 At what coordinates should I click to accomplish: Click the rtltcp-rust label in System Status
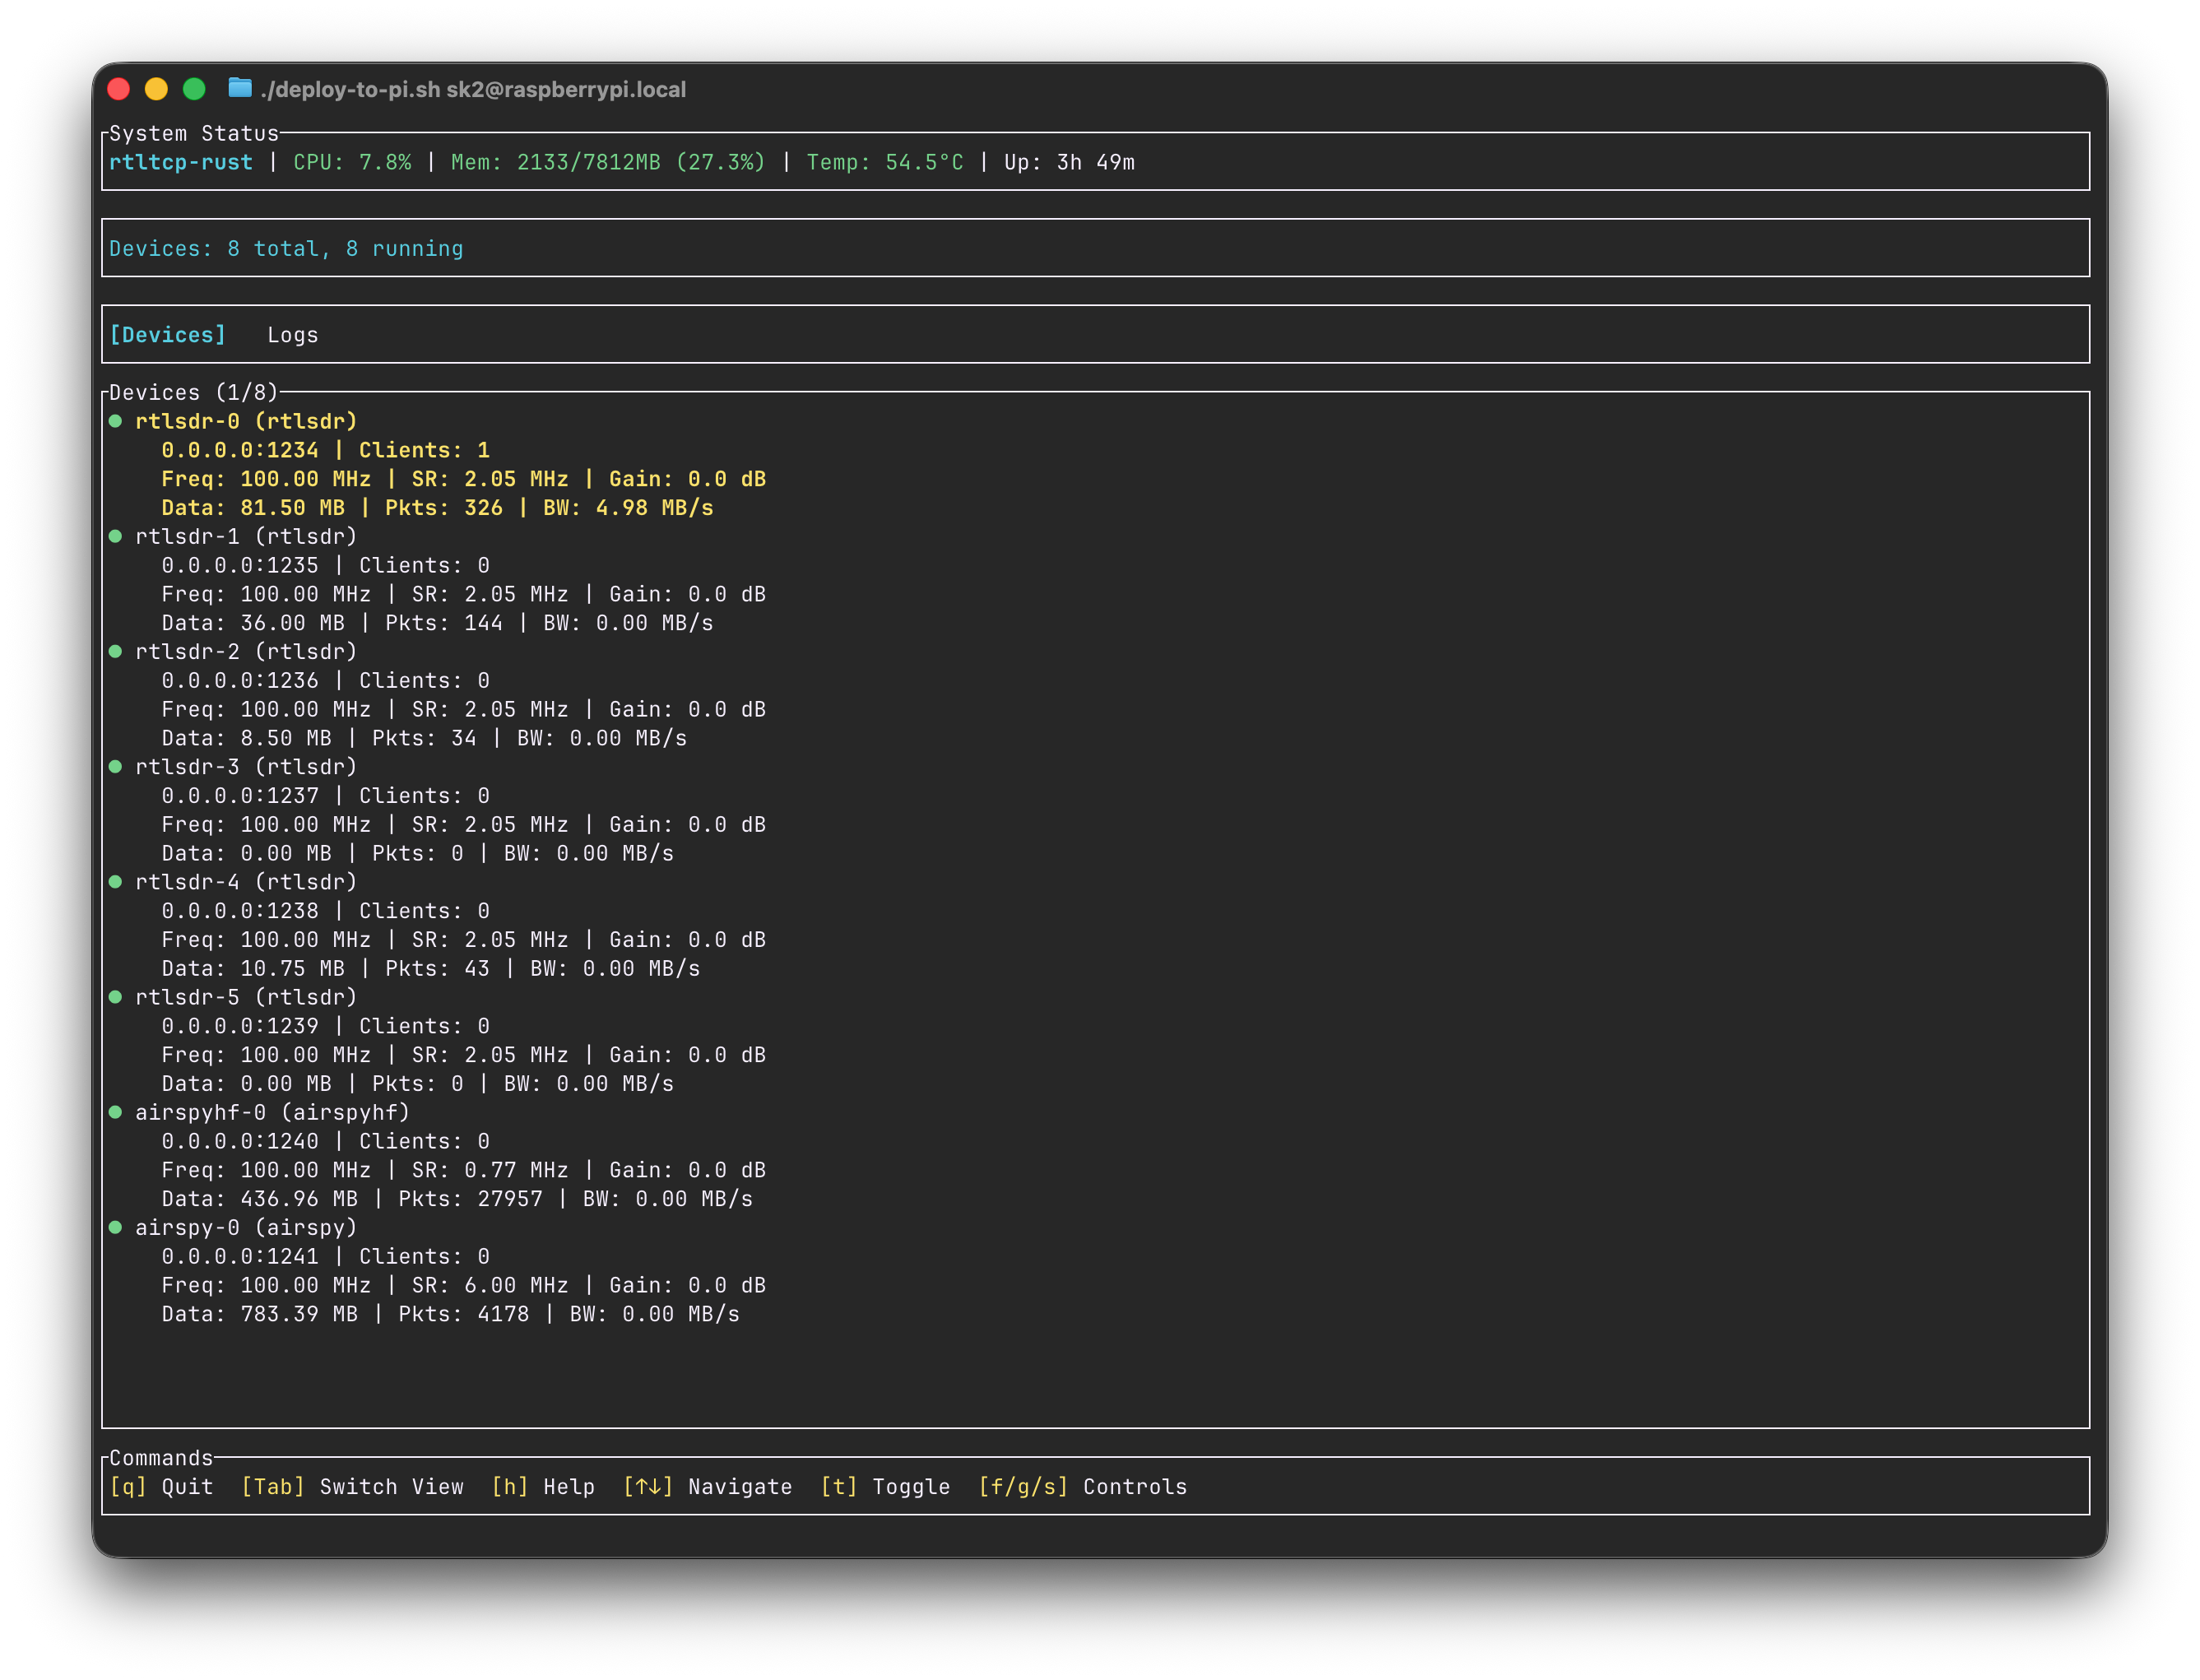(180, 162)
